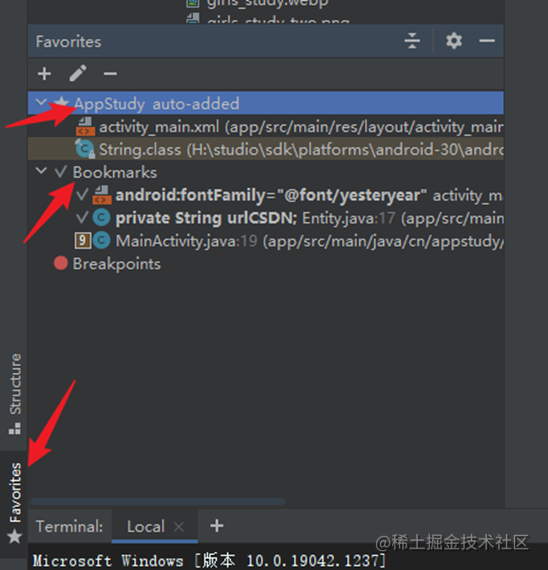This screenshot has width=548, height=570.
Task: Open the android:fontFamily bookmark
Action: tap(266, 195)
